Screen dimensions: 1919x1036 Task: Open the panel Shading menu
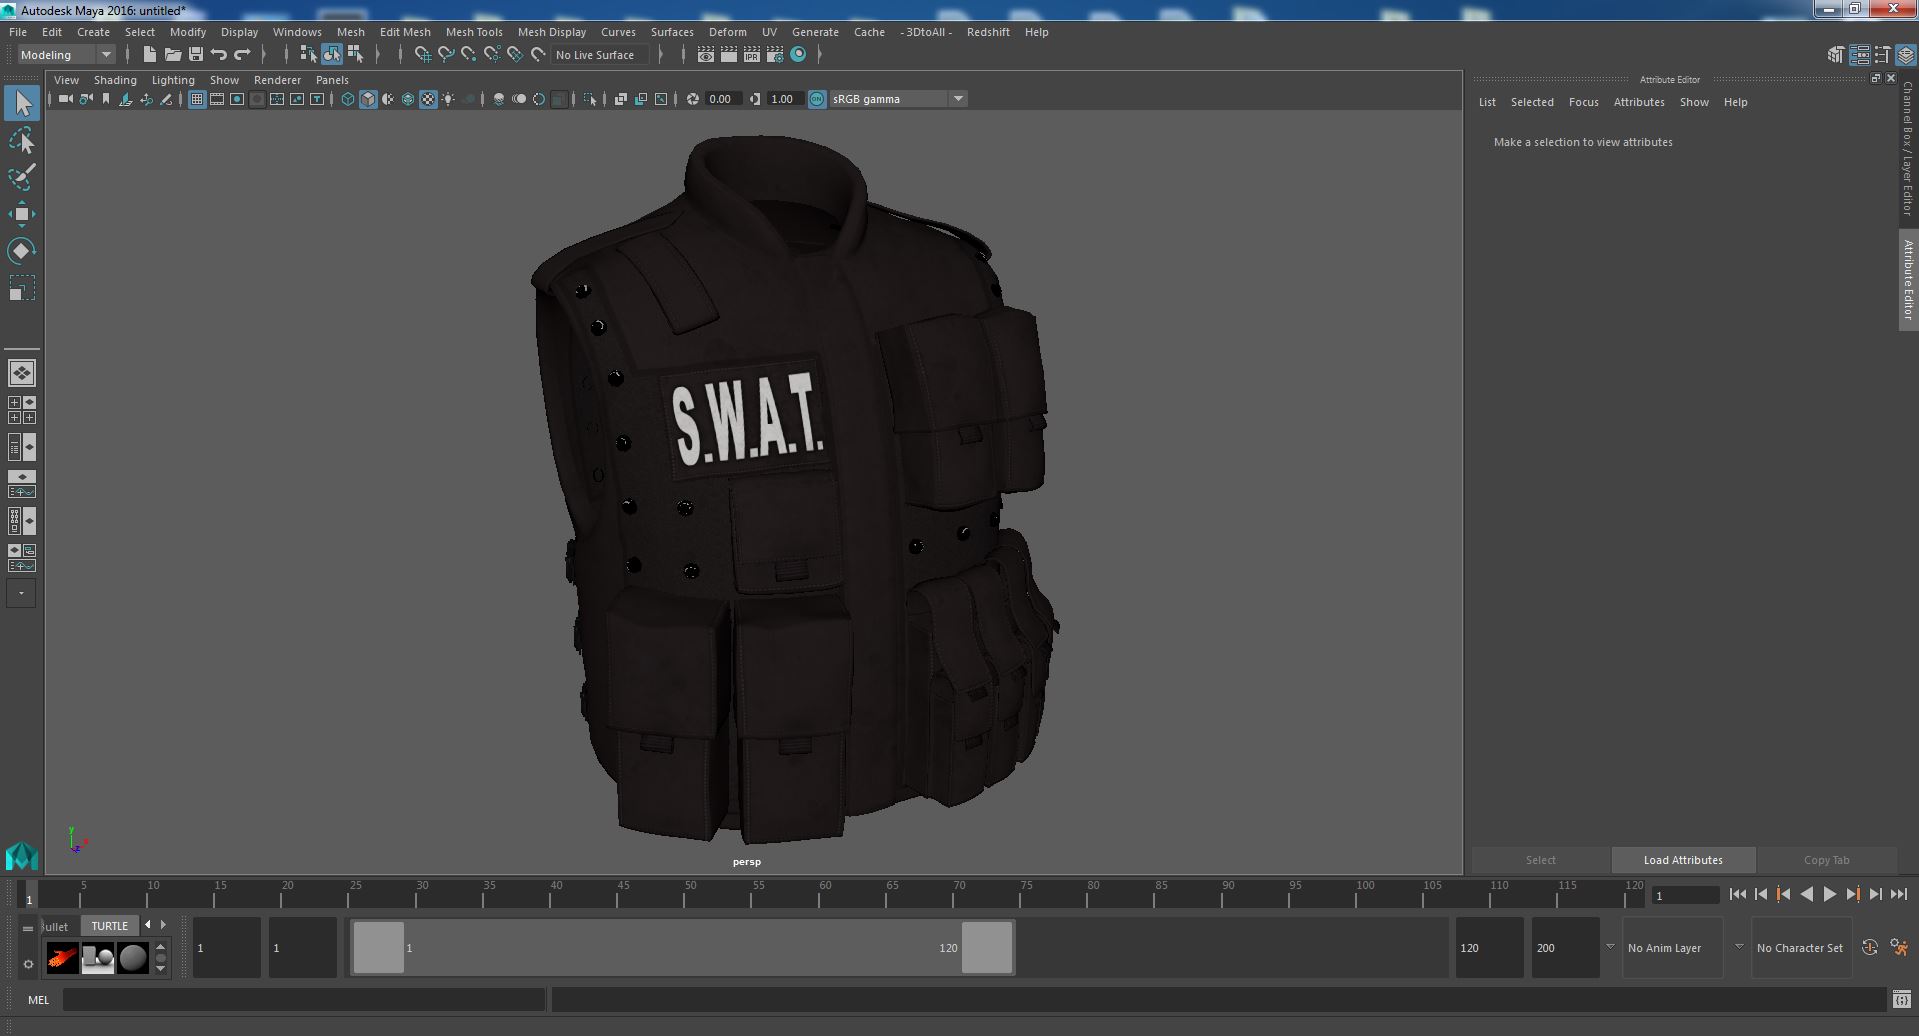tap(115, 80)
